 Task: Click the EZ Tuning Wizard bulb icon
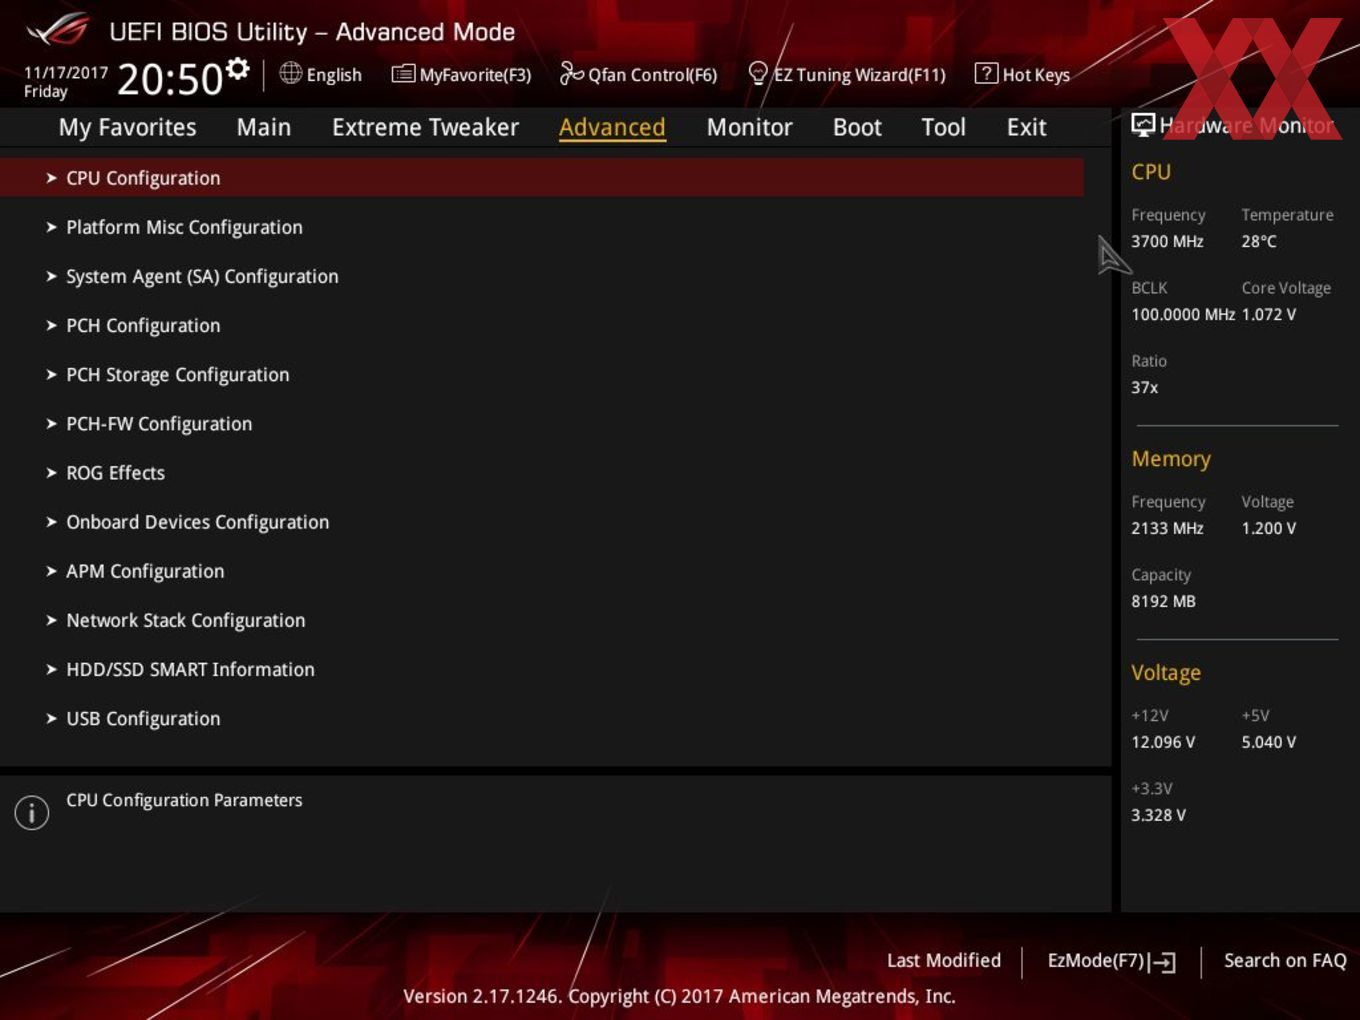click(758, 73)
